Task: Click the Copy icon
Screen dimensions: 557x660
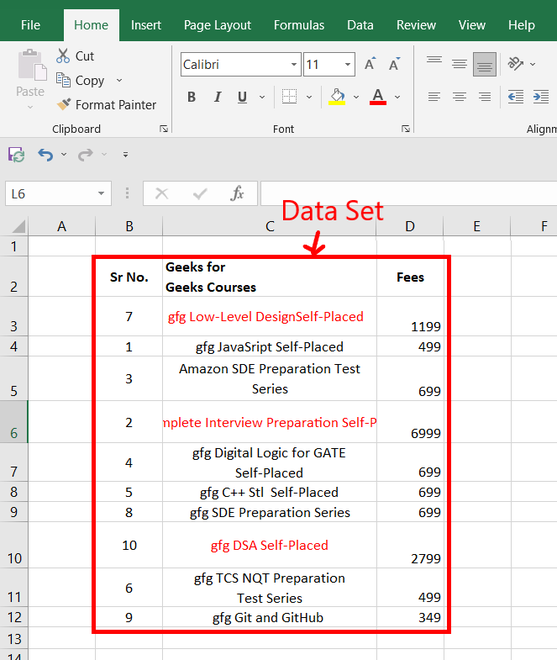Action: coord(63,80)
